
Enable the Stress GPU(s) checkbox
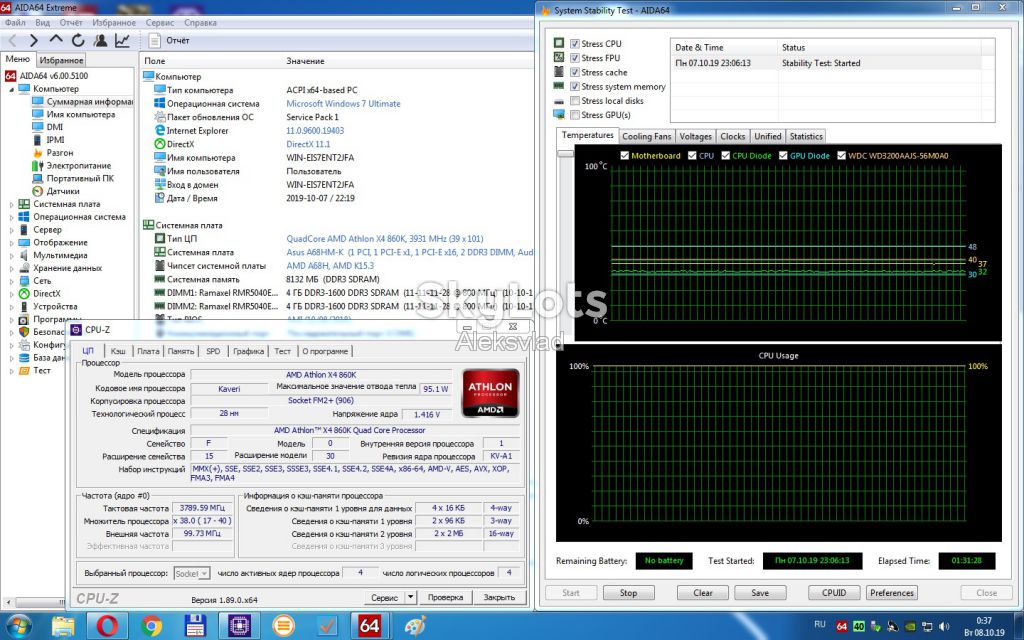coord(575,115)
